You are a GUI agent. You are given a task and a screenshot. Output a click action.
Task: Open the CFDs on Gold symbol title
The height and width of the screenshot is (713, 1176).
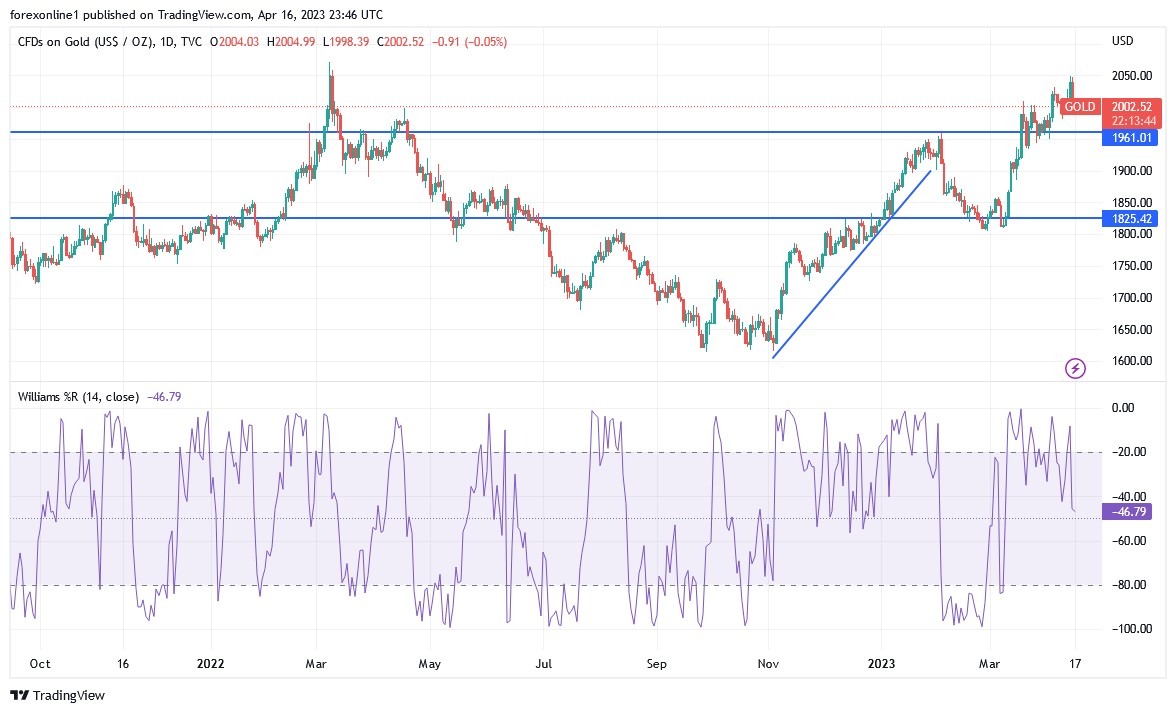[x=83, y=42]
